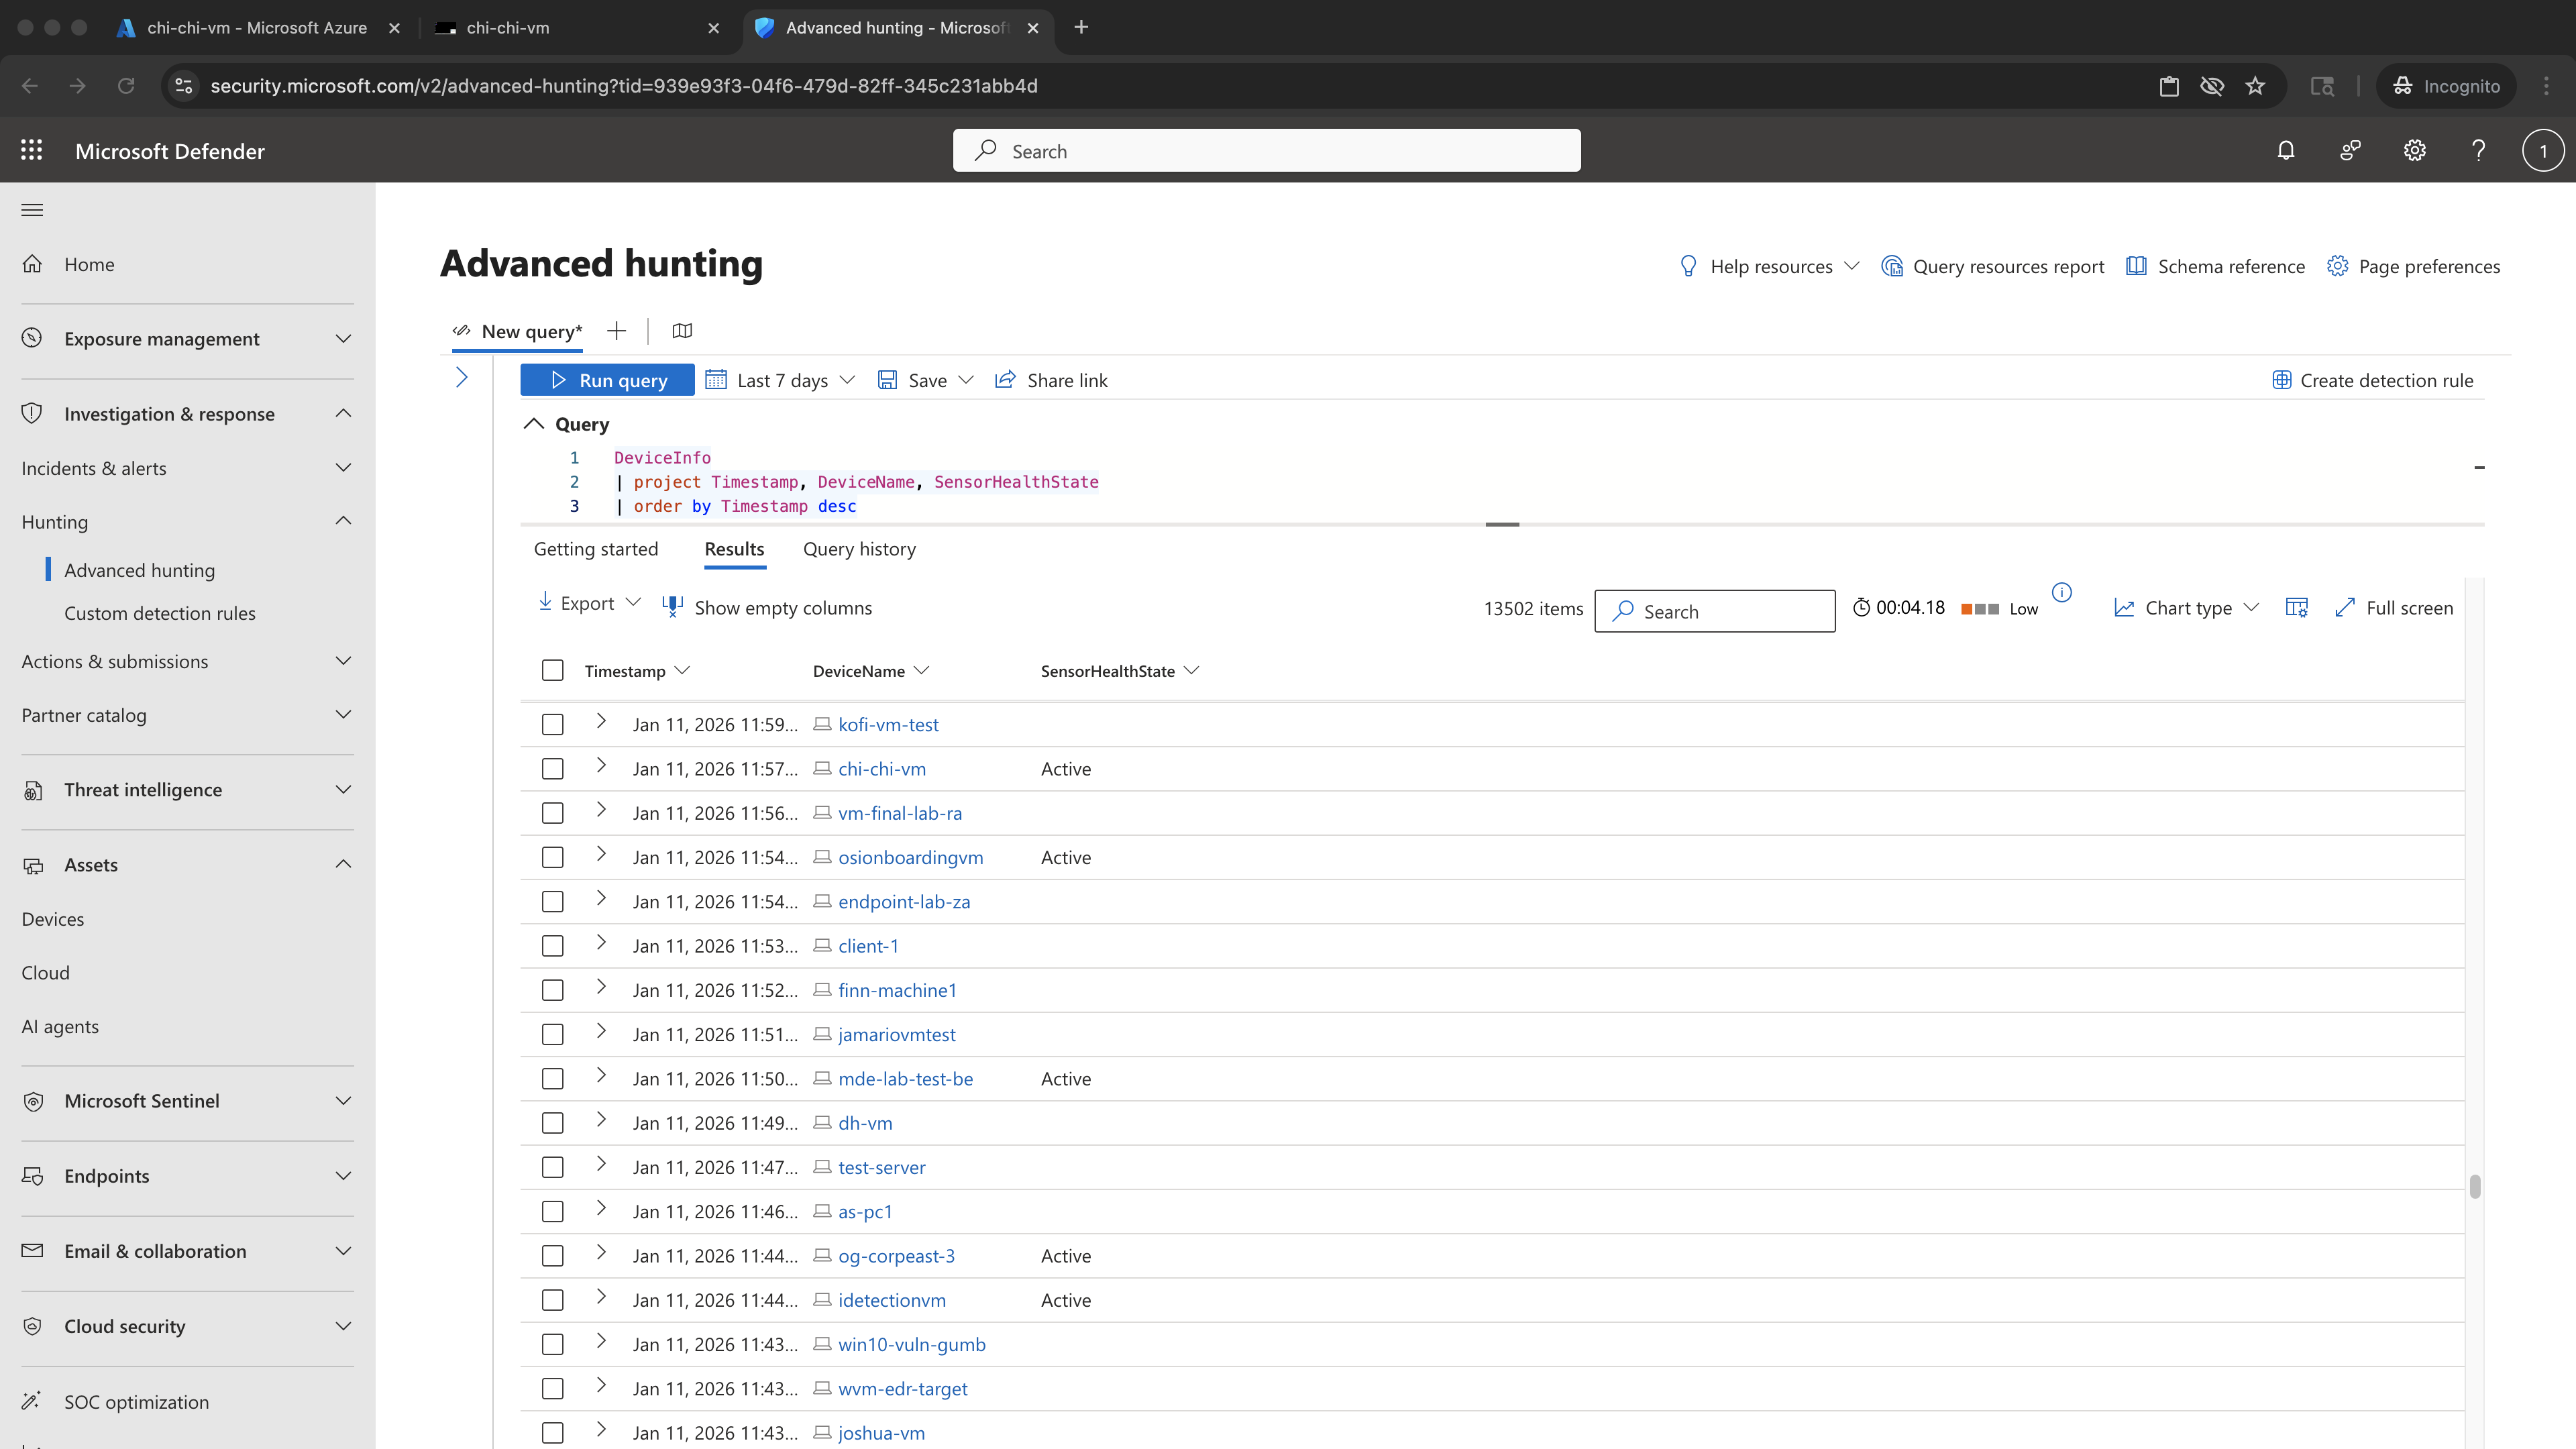Viewport: 2576px width, 1449px height.
Task: Select the chi-chi-vm row checkbox
Action: coord(553,769)
